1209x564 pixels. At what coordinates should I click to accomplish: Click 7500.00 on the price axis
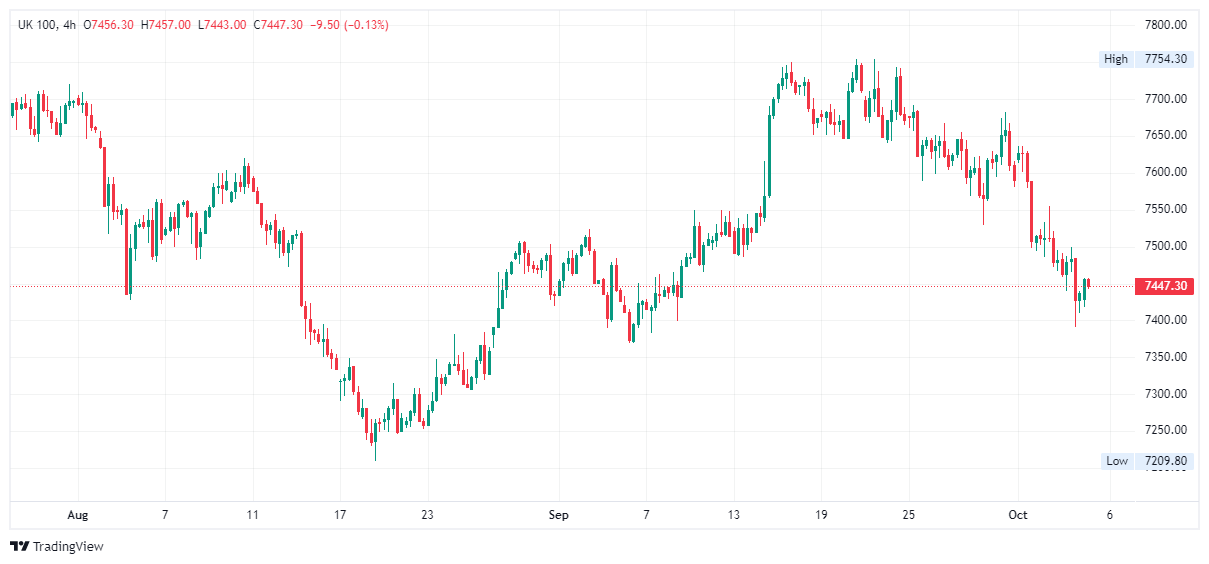(x=1165, y=246)
